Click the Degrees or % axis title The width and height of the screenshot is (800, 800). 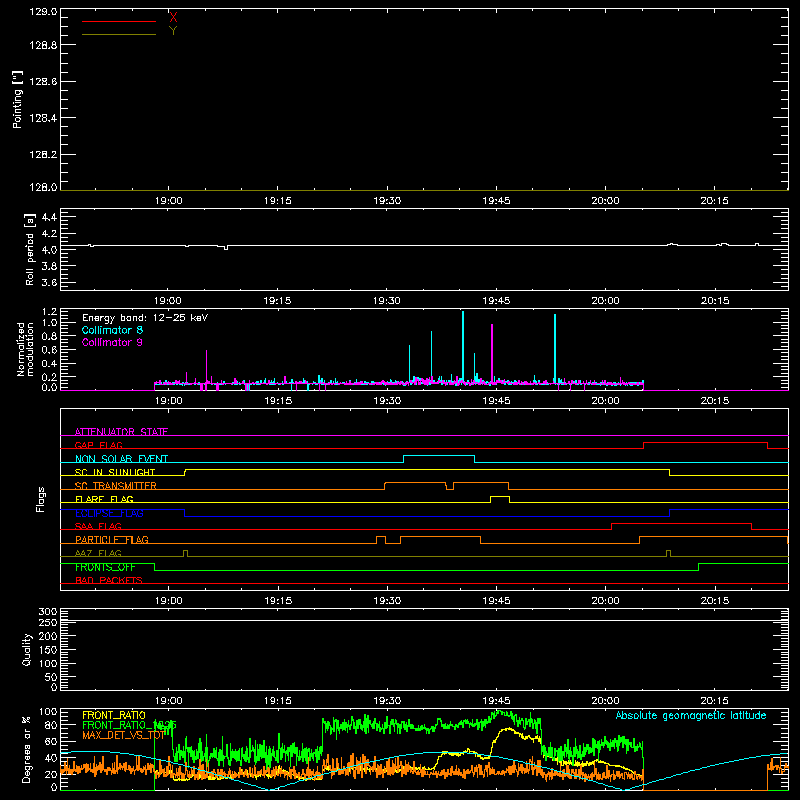pyautogui.click(x=27, y=749)
